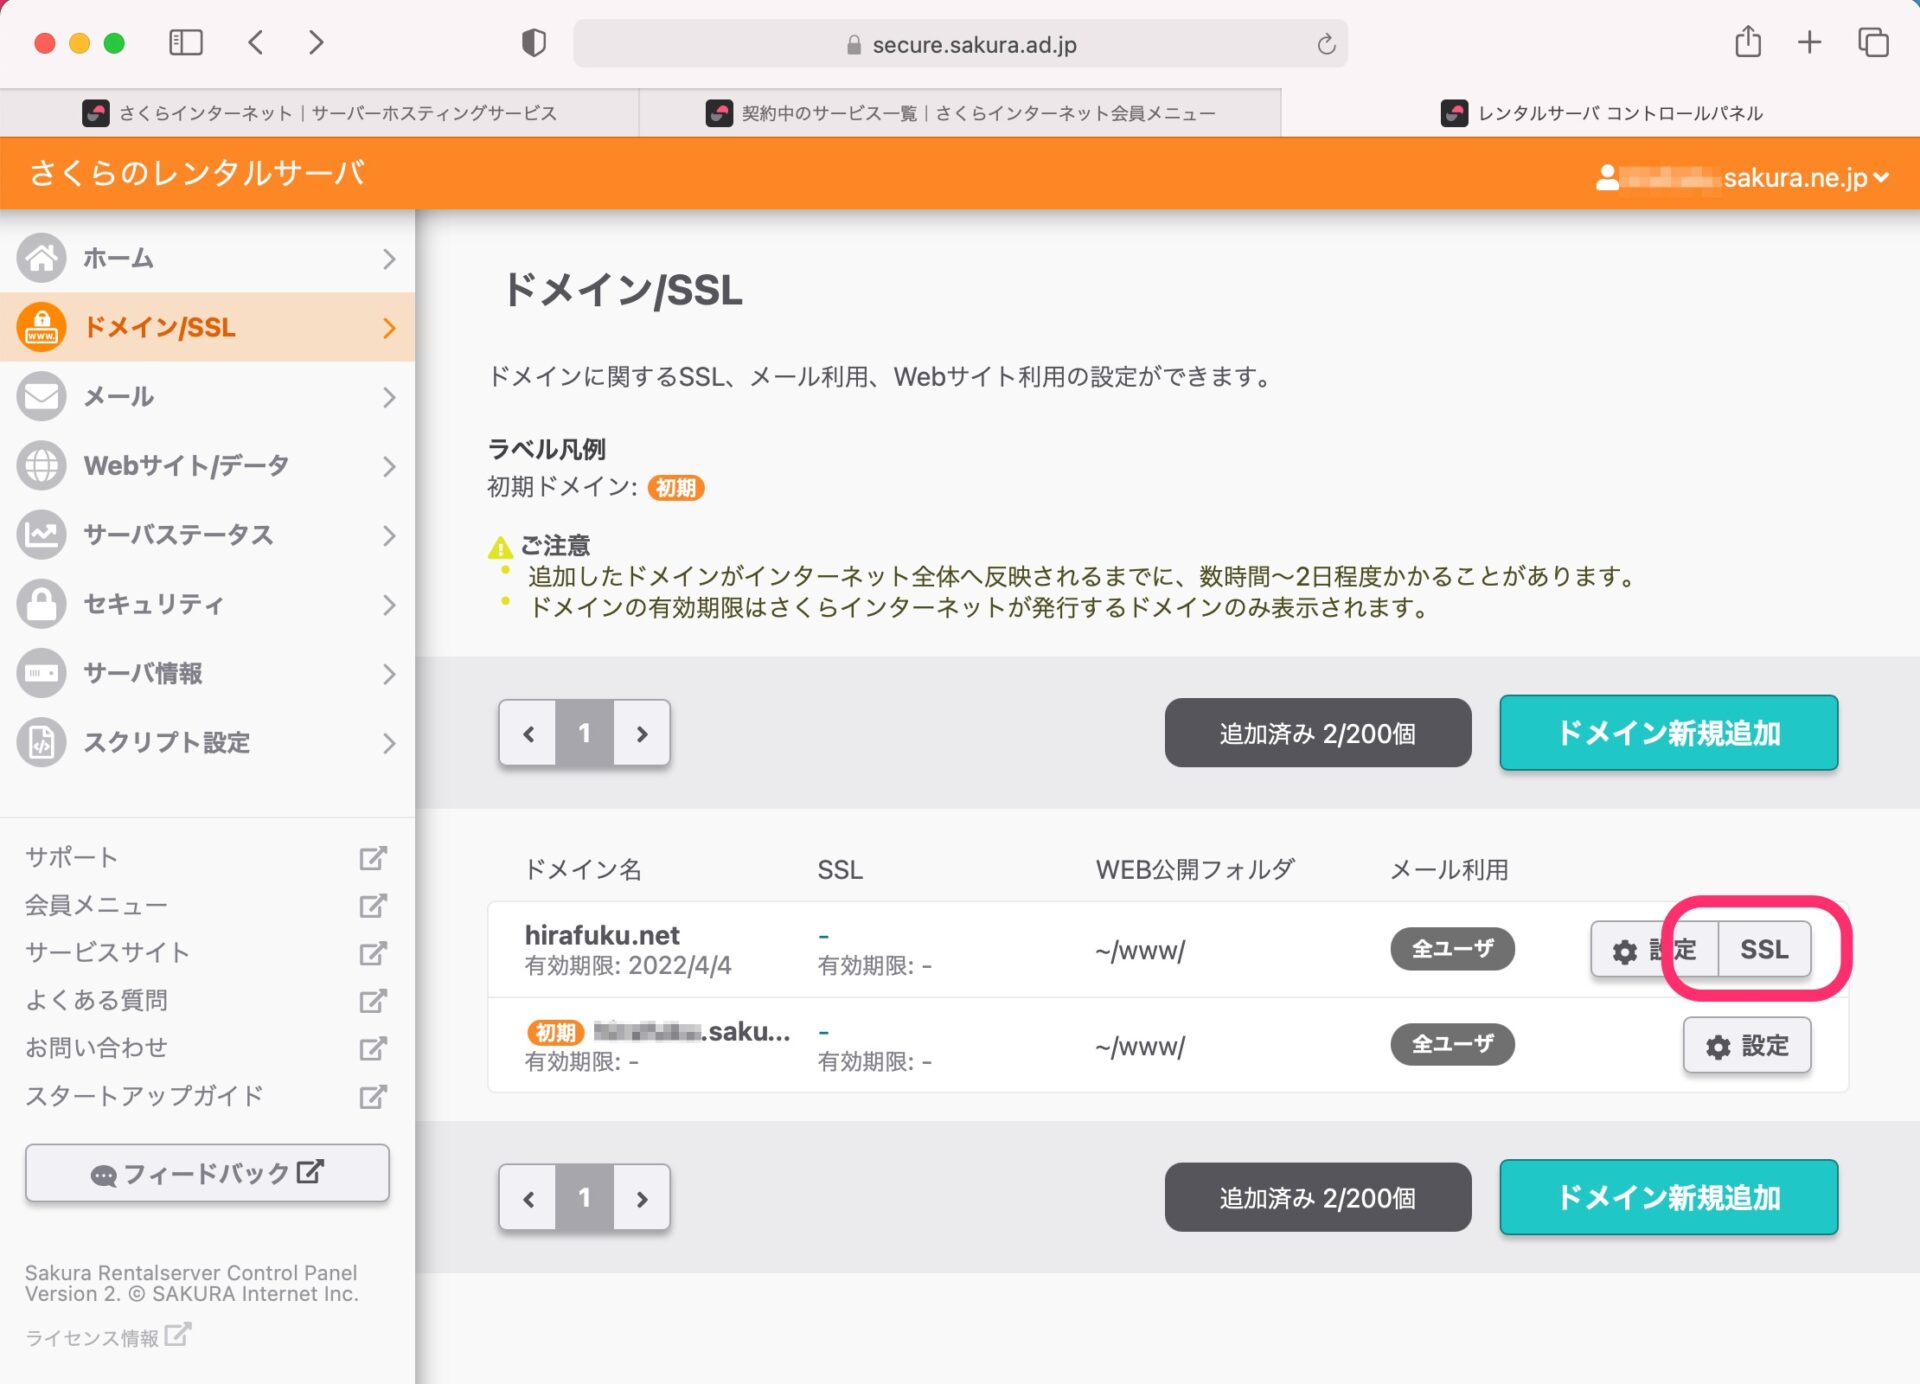Click the mail envelope icon in sidebar
This screenshot has width=1920, height=1384.
pos(41,396)
